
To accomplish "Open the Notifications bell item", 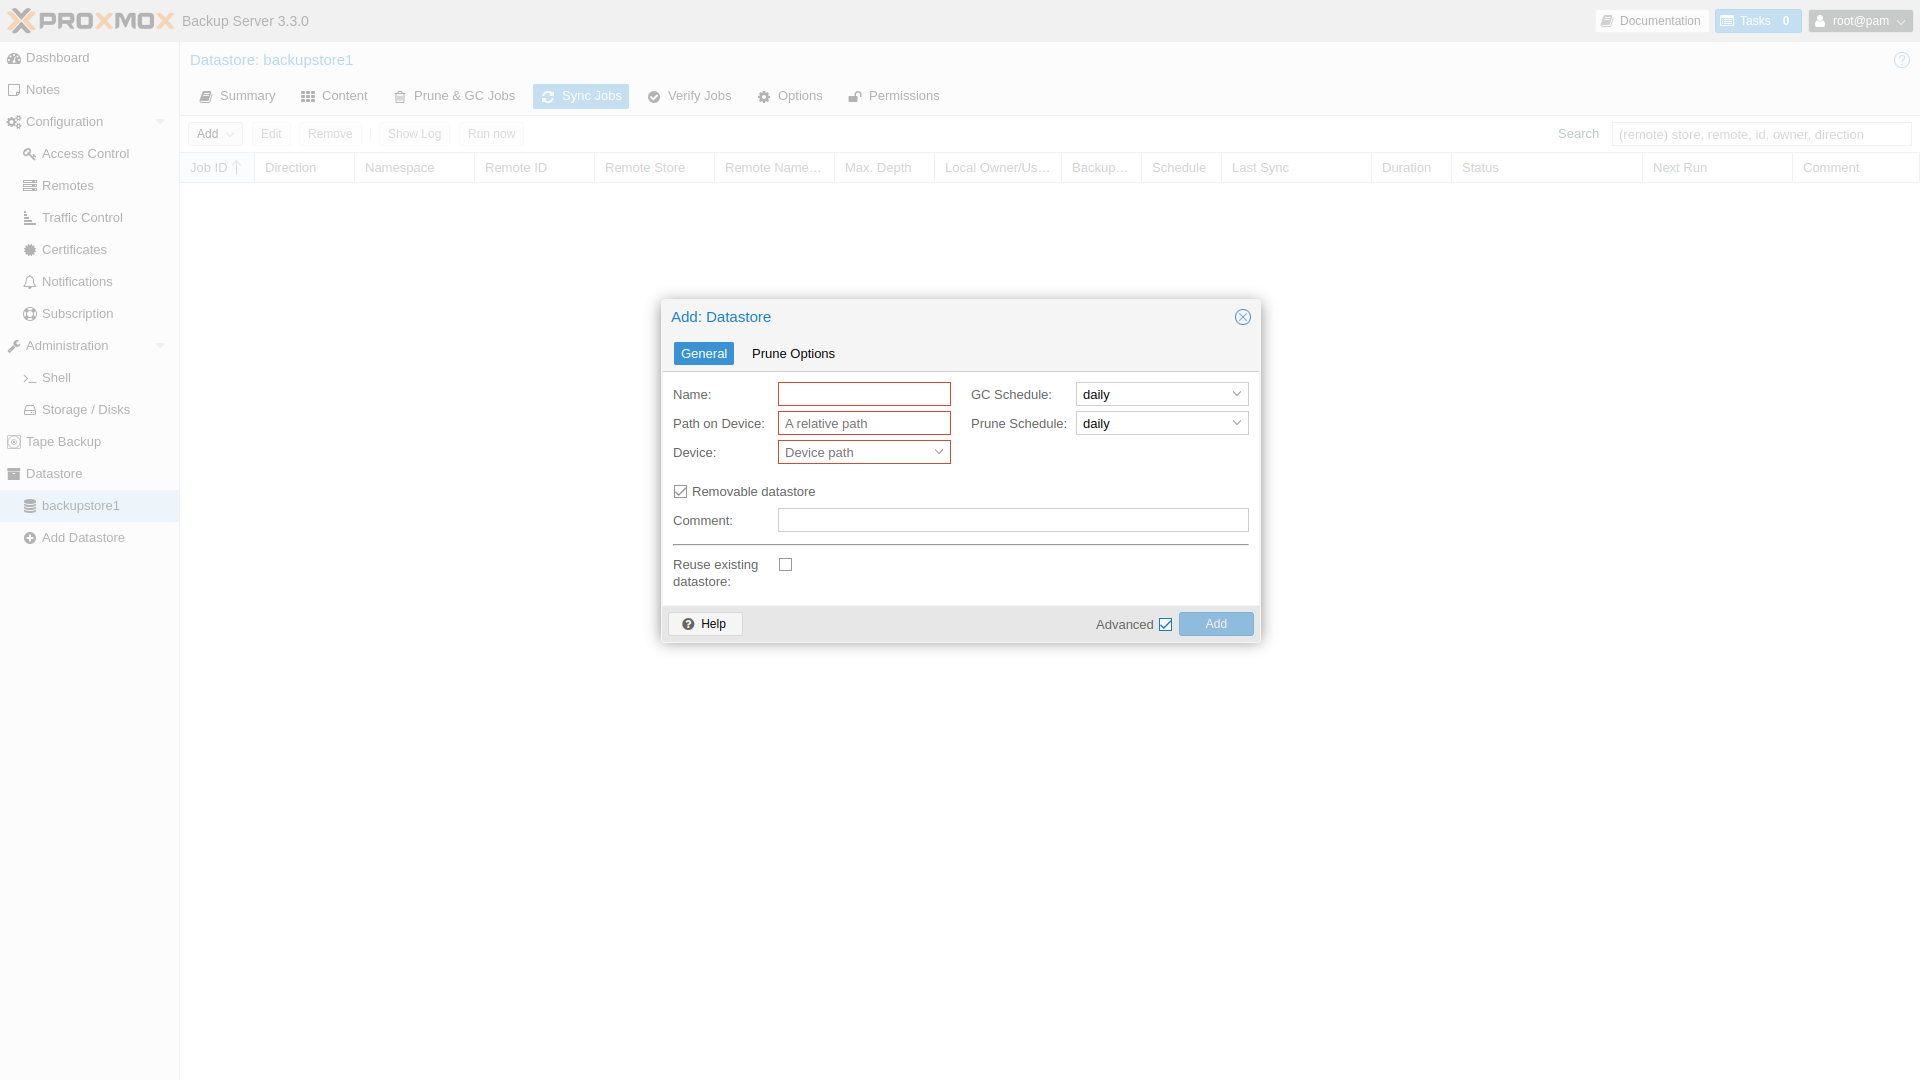I will [76, 282].
